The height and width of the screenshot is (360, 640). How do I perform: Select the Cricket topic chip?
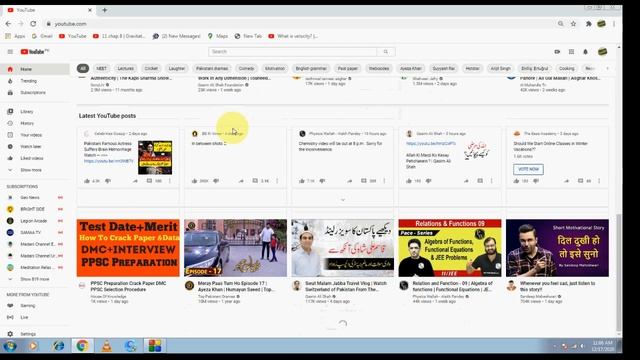151,69
